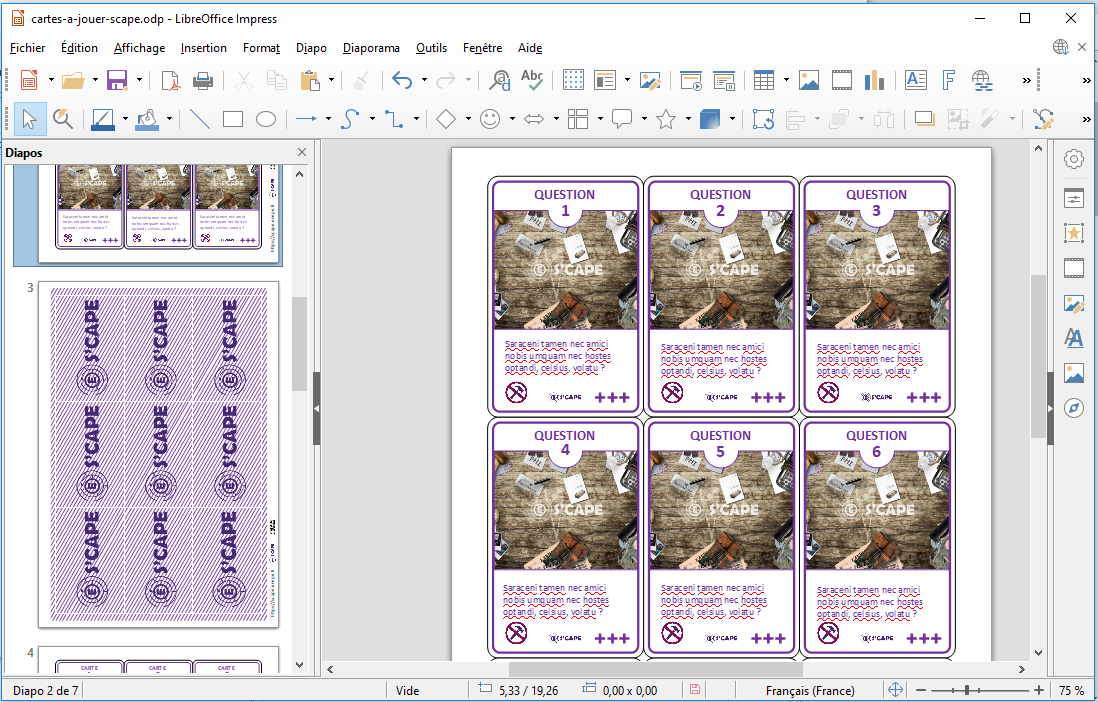1098x702 pixels.
Task: Open a file with the folder icon
Action: 73,81
